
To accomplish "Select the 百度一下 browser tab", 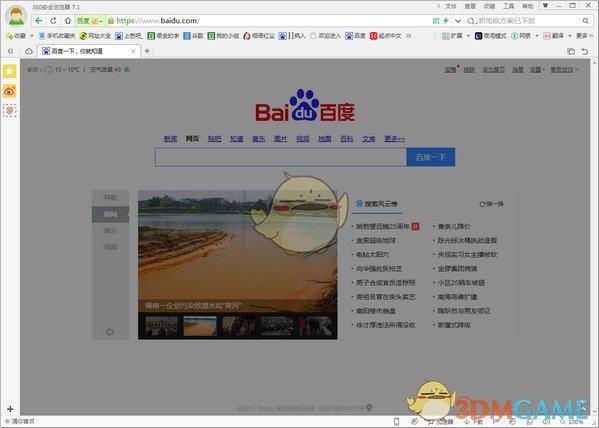I will click(89, 51).
